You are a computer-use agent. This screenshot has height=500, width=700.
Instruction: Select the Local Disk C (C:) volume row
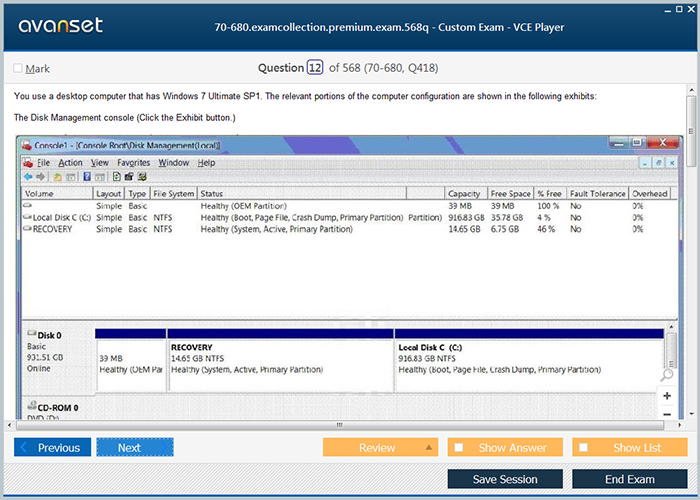coord(350,217)
